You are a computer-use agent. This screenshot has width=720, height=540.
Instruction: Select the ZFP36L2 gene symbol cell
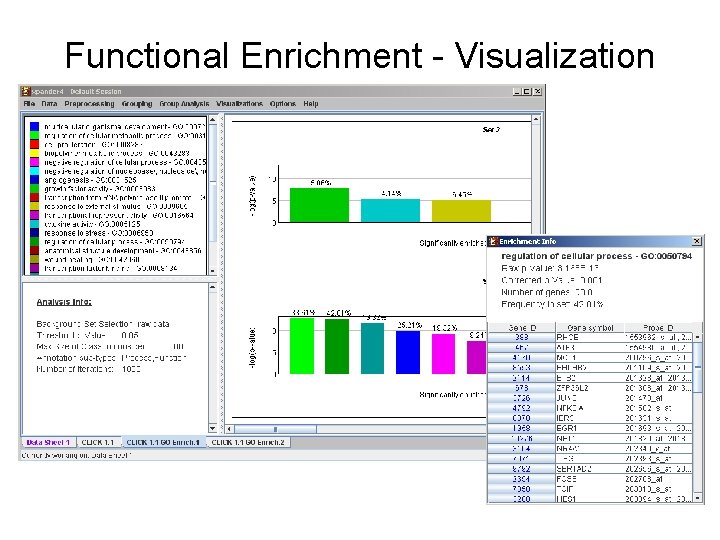pos(590,388)
